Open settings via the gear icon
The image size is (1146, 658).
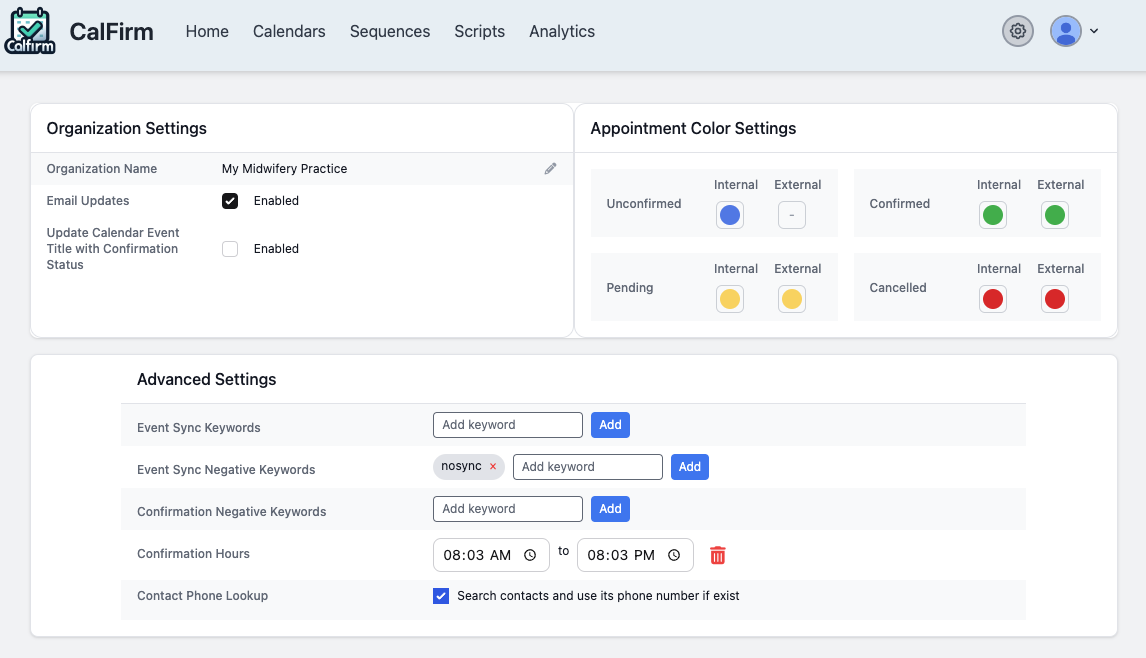click(1017, 31)
